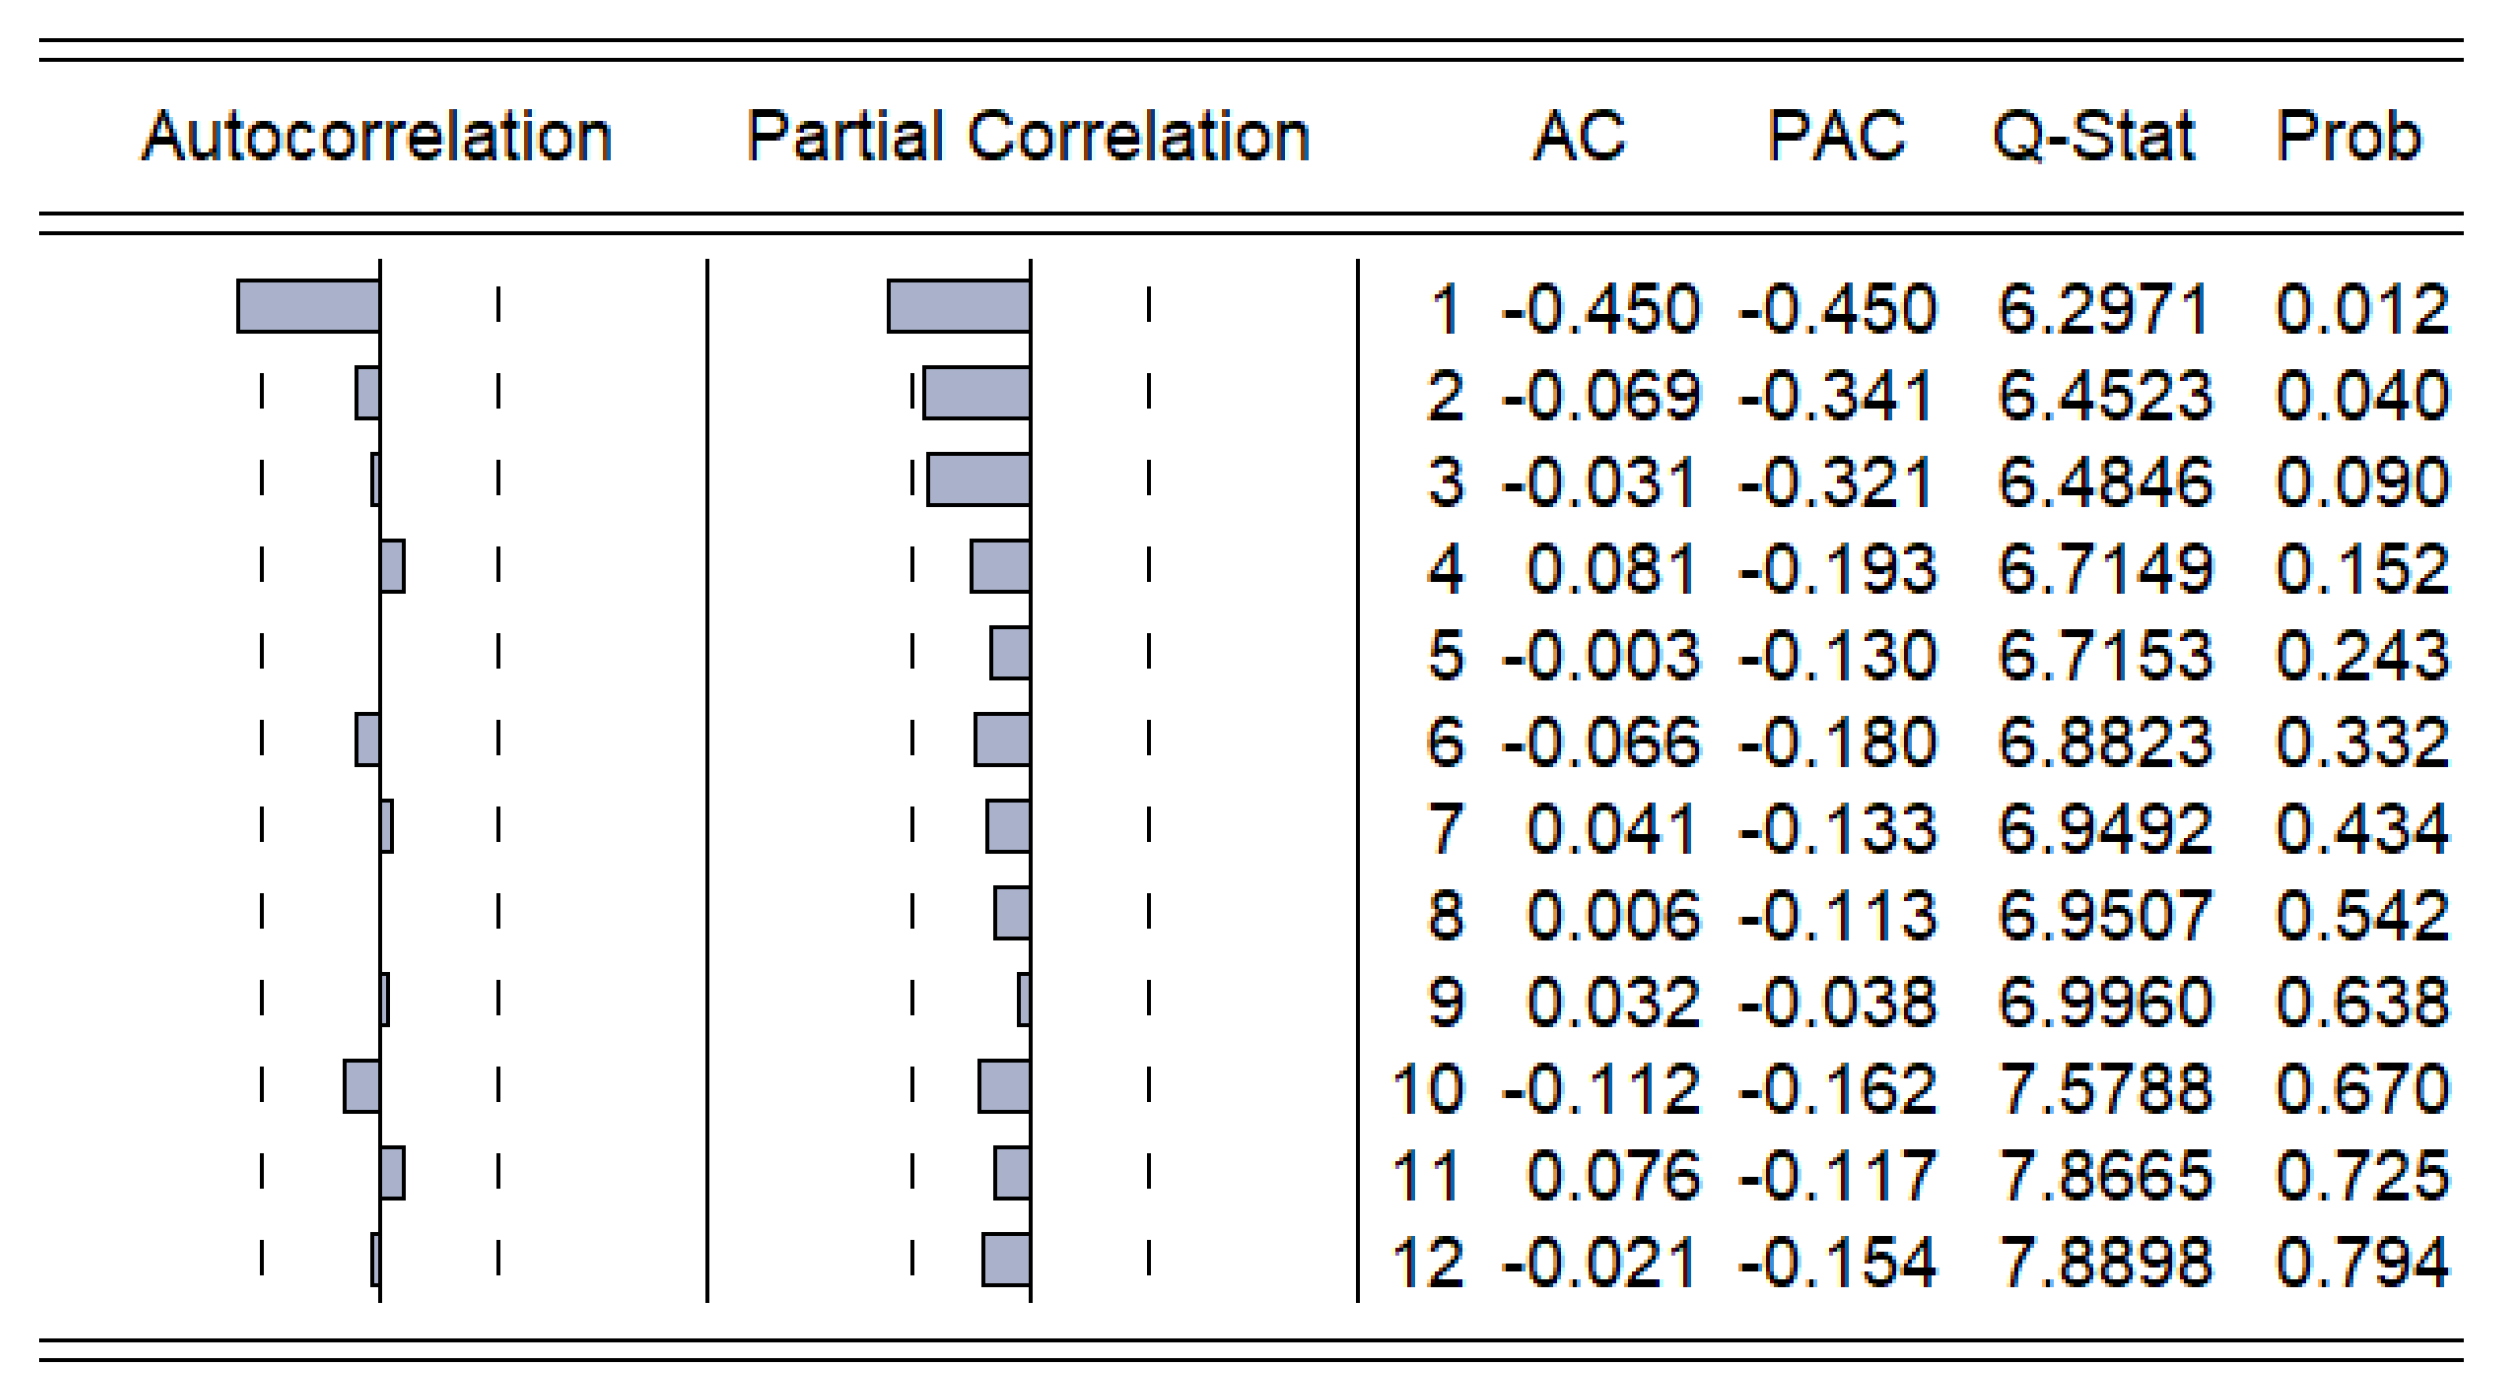The image size is (2493, 1397).
Task: Click the lag 3 partial correlation bar
Action: pos(978,480)
